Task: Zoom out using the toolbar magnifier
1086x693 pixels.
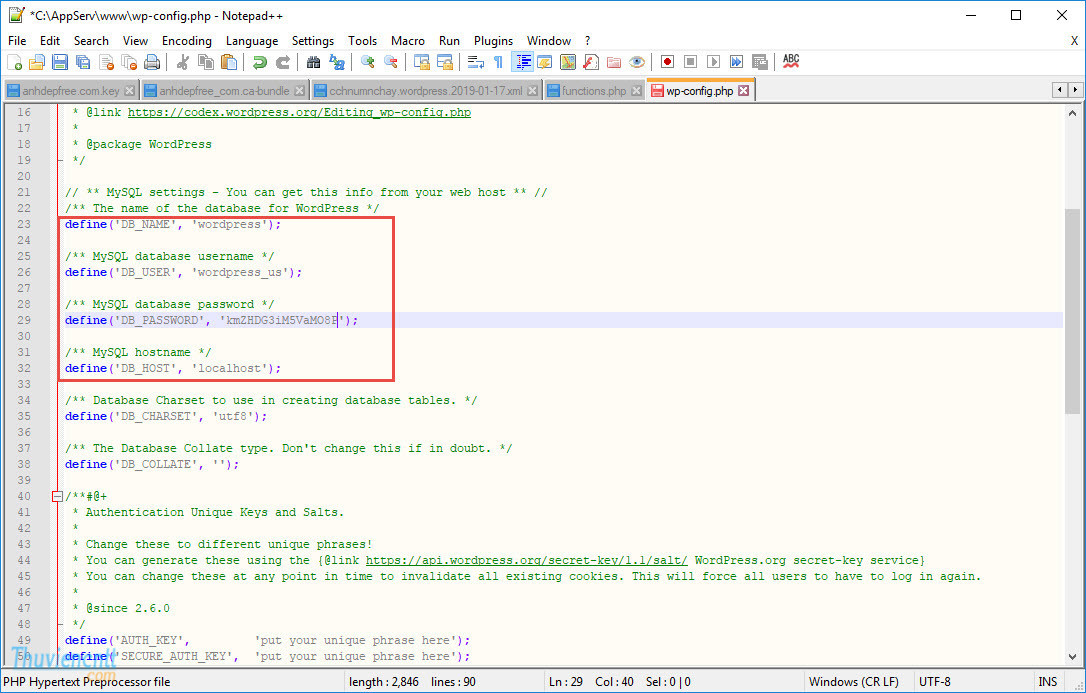Action: pyautogui.click(x=391, y=62)
